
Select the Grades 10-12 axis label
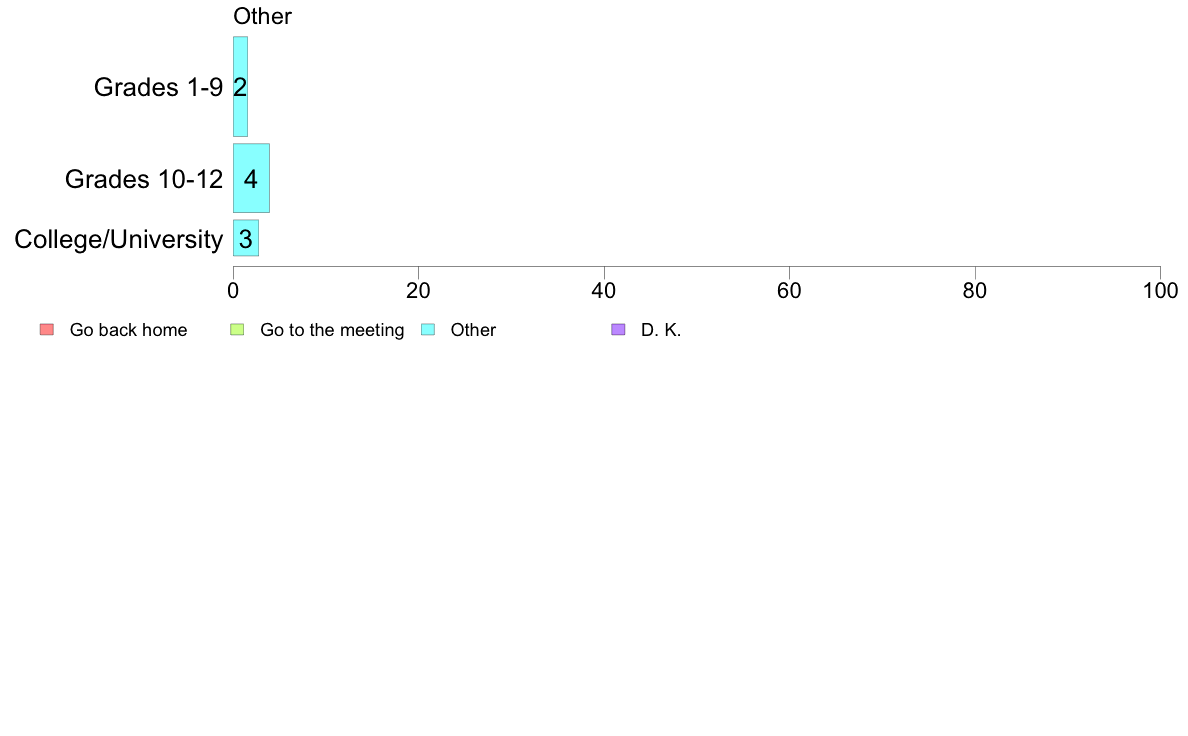click(144, 179)
